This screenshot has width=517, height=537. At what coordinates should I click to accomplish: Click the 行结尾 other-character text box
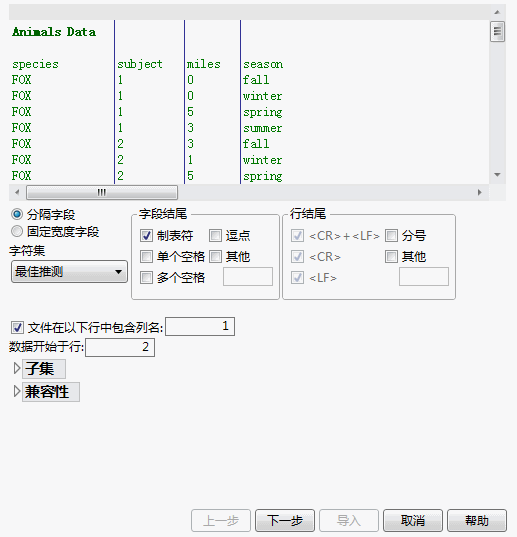pyautogui.click(x=424, y=276)
